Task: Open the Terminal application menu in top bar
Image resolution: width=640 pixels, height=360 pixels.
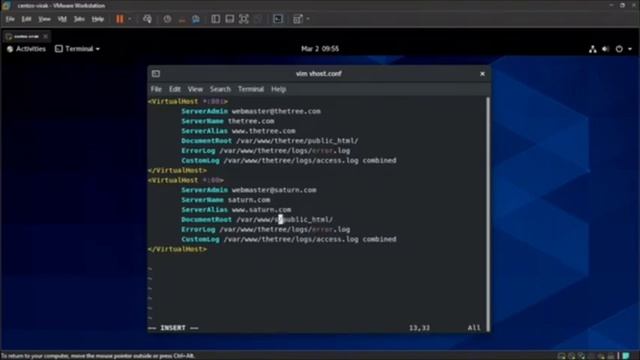Action: 78,49
